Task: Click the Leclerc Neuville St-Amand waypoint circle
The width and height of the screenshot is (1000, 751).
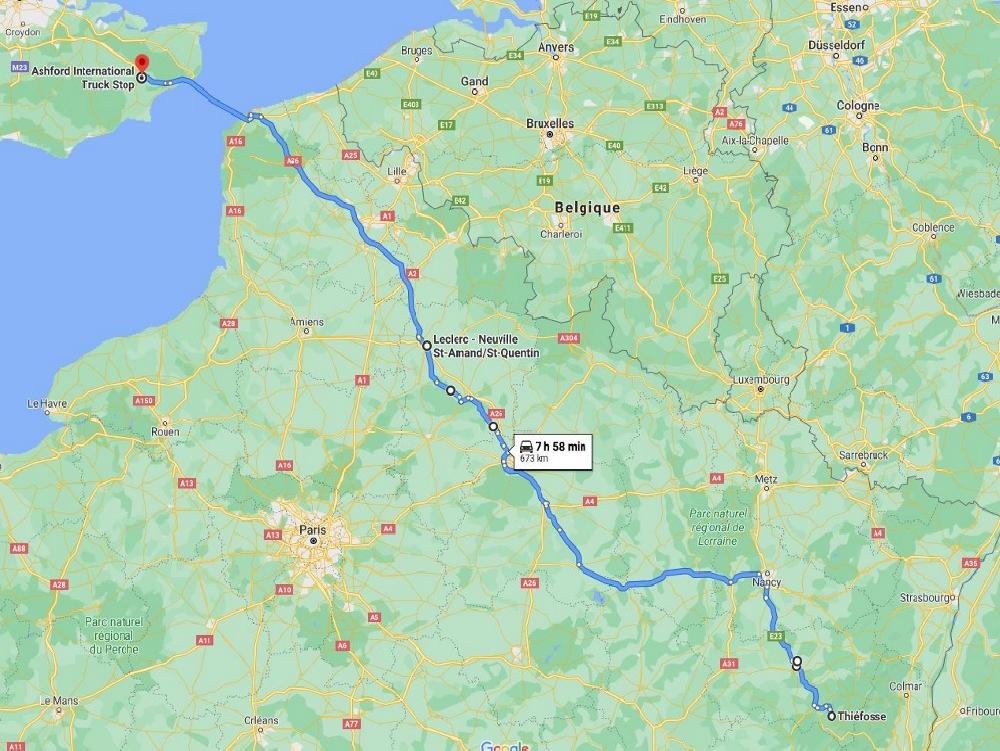Action: 427,345
